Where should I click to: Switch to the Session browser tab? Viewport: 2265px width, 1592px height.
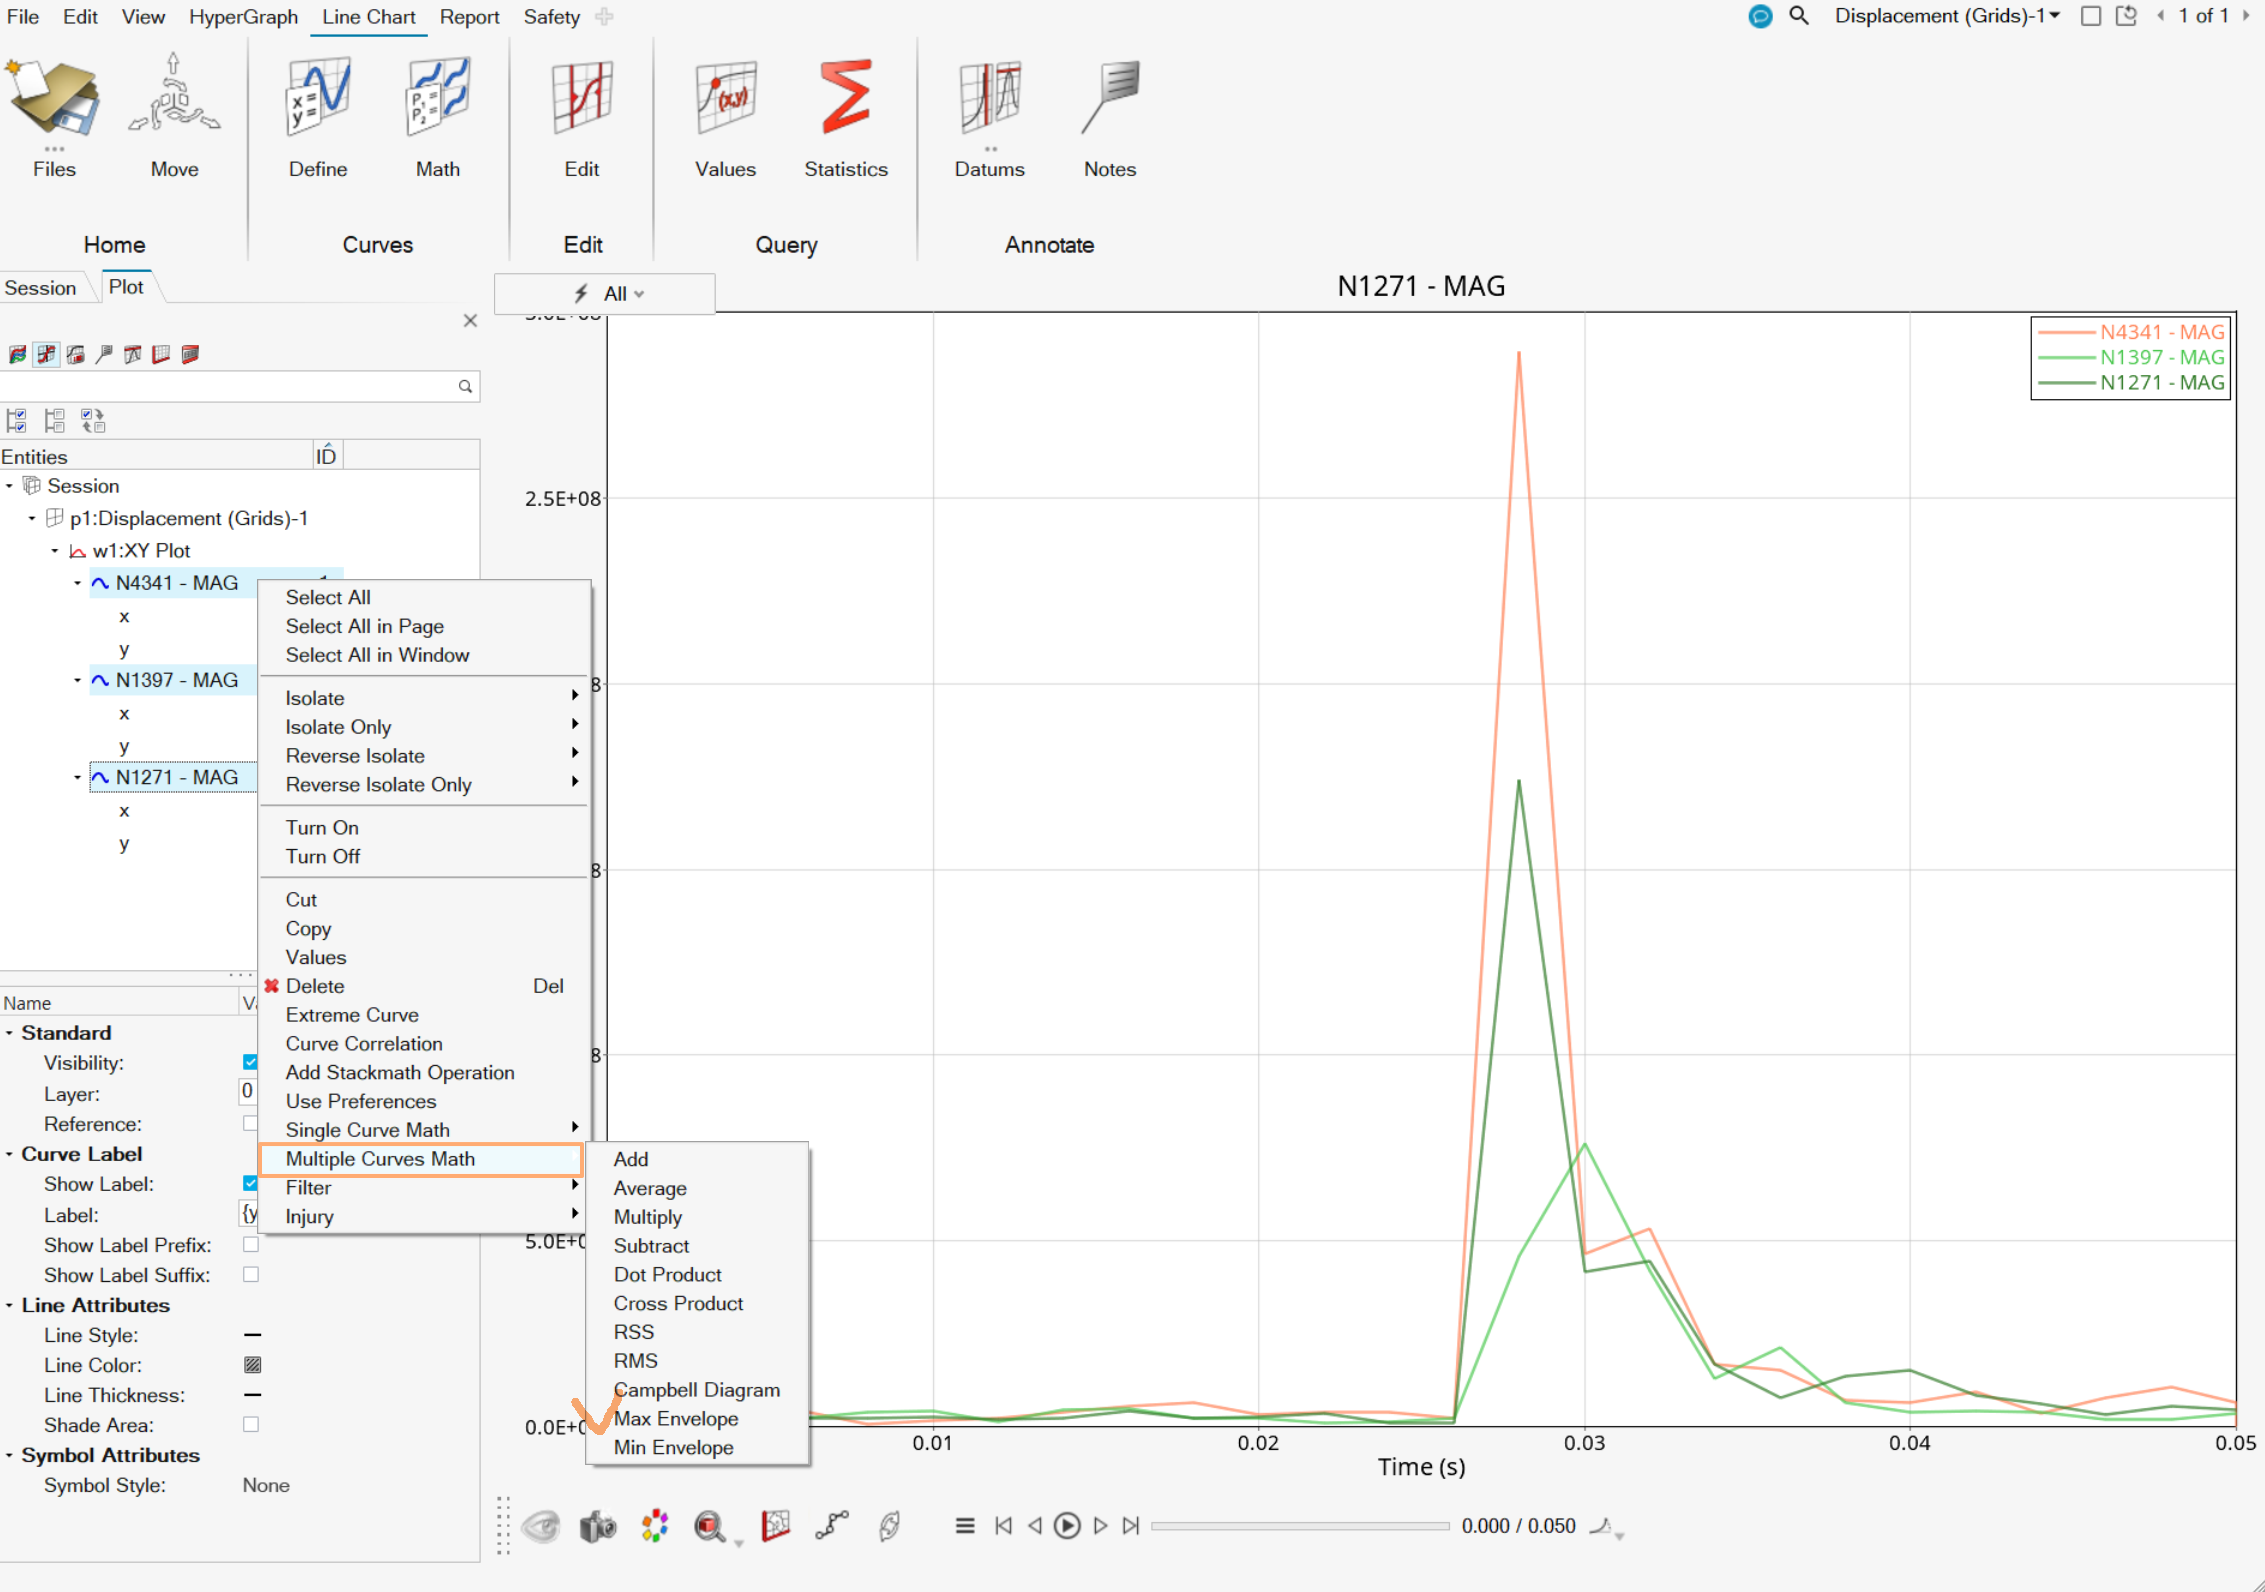40,288
